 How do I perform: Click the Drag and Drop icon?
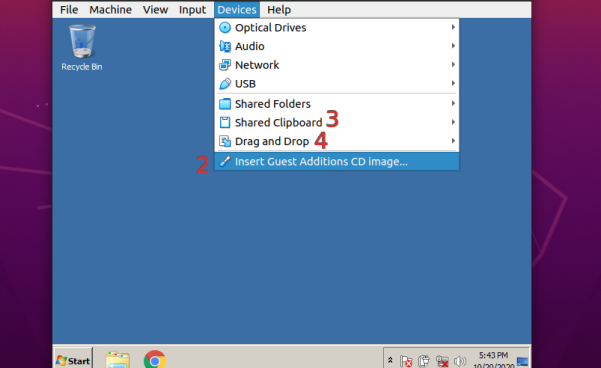[225, 141]
